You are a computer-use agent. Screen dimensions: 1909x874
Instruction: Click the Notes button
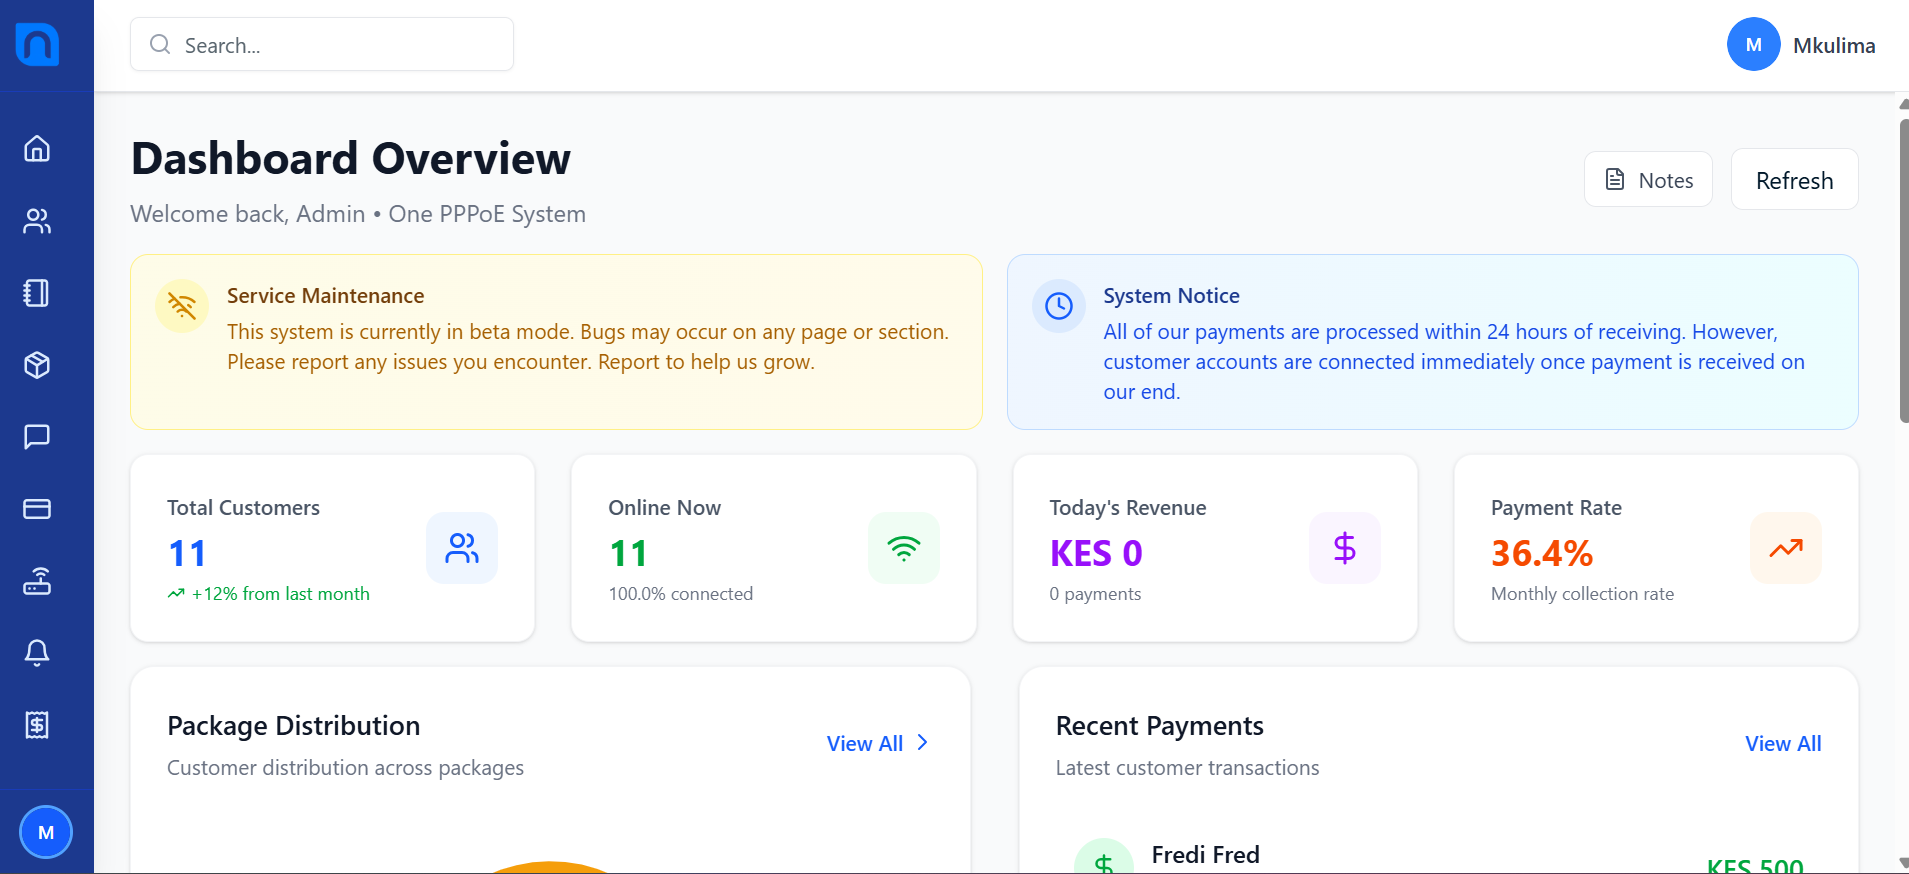pos(1648,180)
